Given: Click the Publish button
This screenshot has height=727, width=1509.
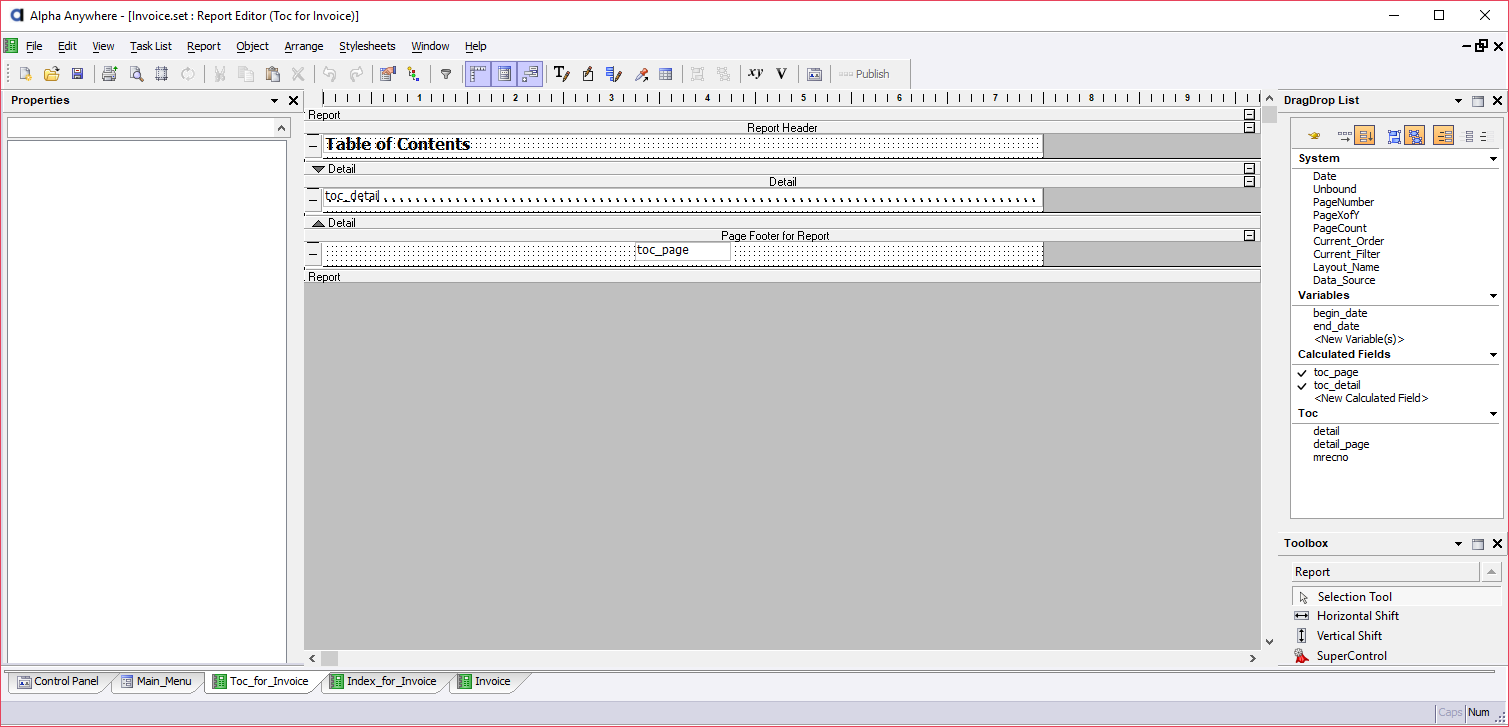Looking at the screenshot, I should (864, 74).
